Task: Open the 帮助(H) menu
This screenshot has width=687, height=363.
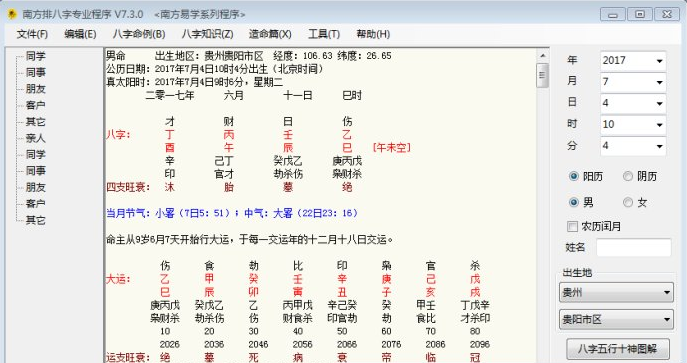Action: click(x=373, y=34)
